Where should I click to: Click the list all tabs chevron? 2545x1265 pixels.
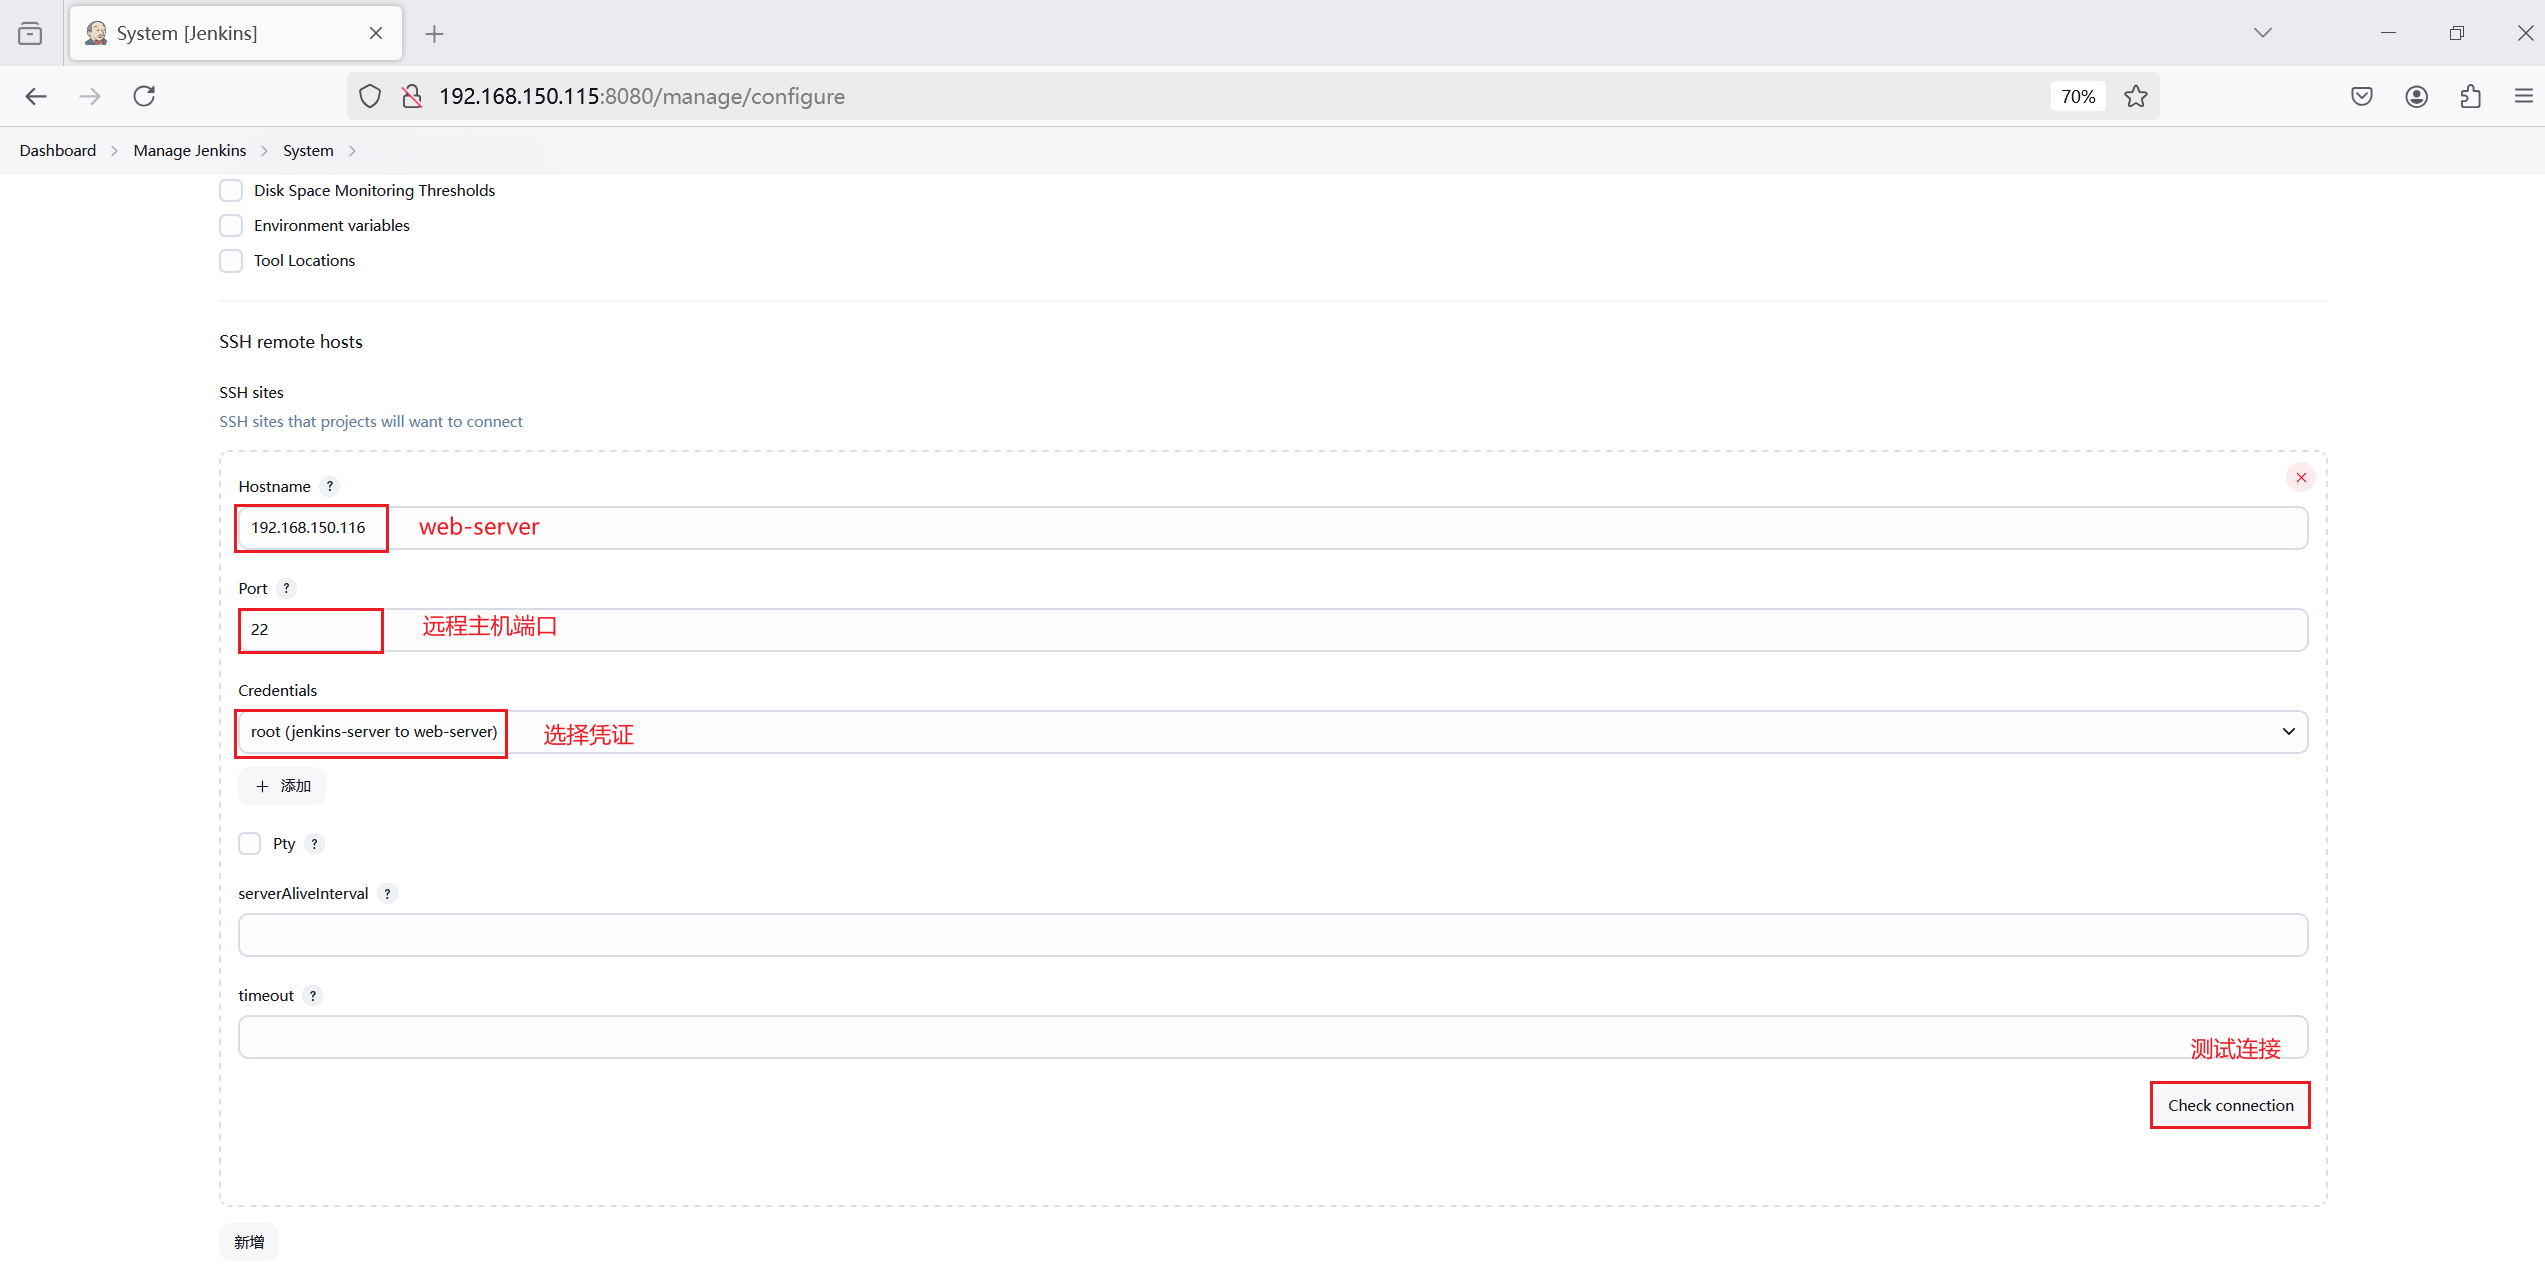coord(2263,33)
